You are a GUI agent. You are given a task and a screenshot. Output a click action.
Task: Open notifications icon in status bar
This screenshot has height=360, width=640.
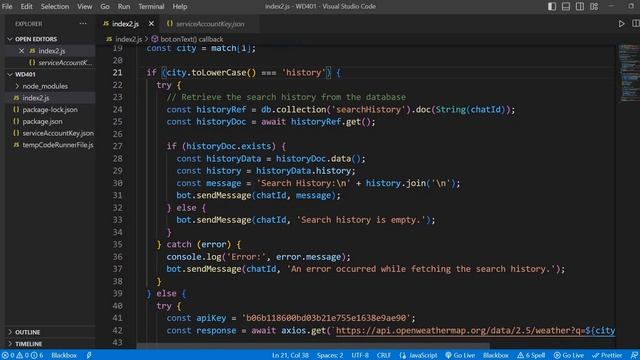coord(634,356)
